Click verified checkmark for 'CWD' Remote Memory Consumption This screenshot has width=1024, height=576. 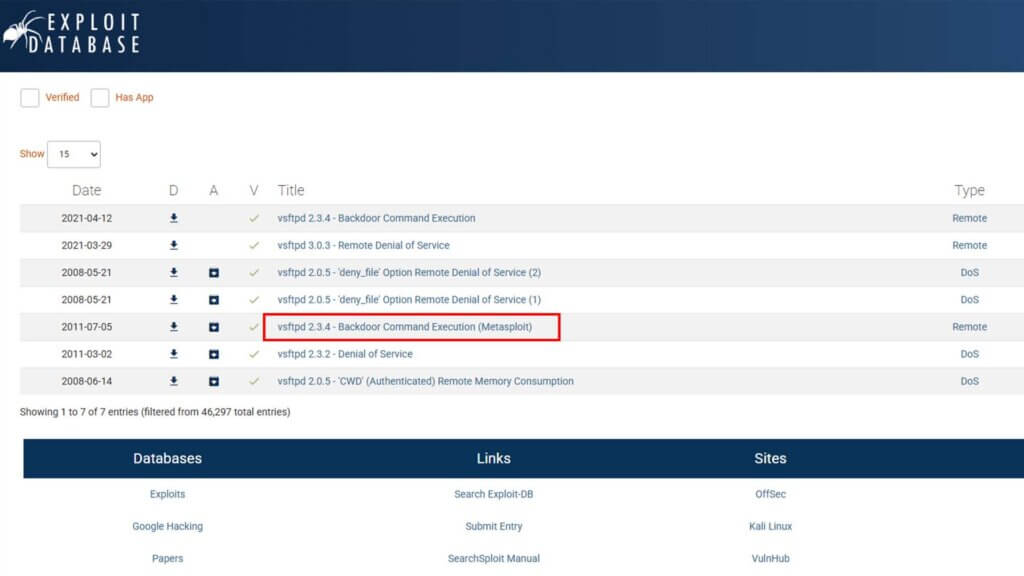pos(254,381)
